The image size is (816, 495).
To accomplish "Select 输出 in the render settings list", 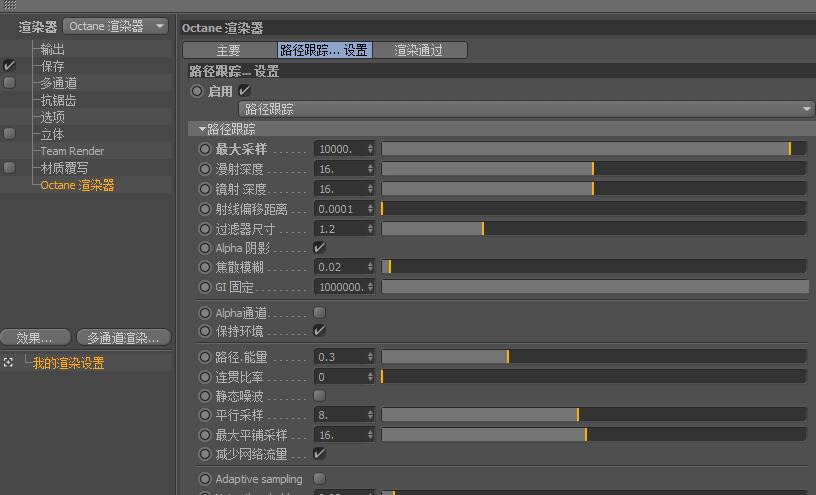I will click(x=53, y=49).
